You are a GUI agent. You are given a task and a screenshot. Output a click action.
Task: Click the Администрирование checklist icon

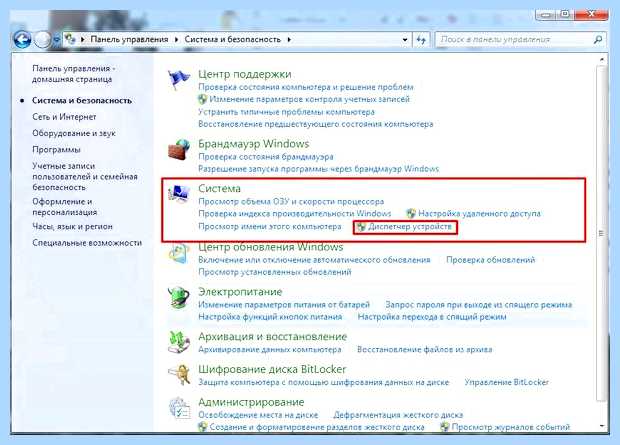tap(178, 408)
